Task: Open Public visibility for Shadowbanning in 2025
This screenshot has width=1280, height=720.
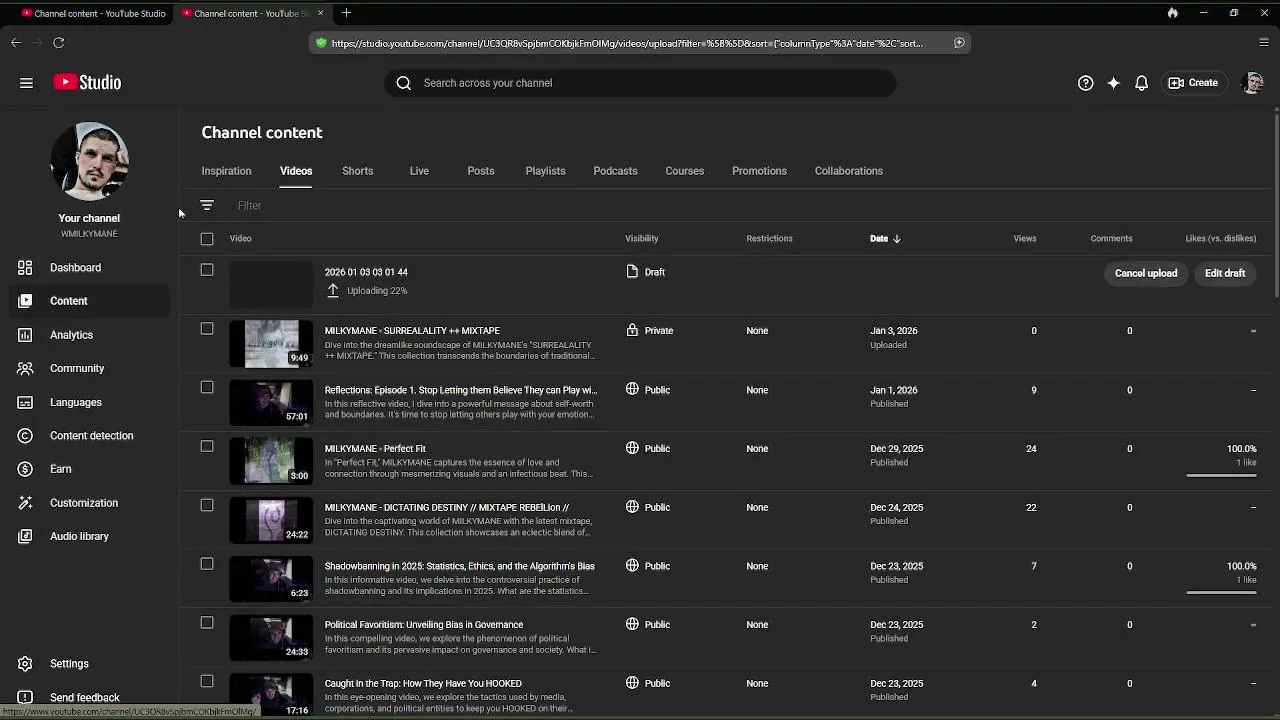Action: (x=648, y=566)
